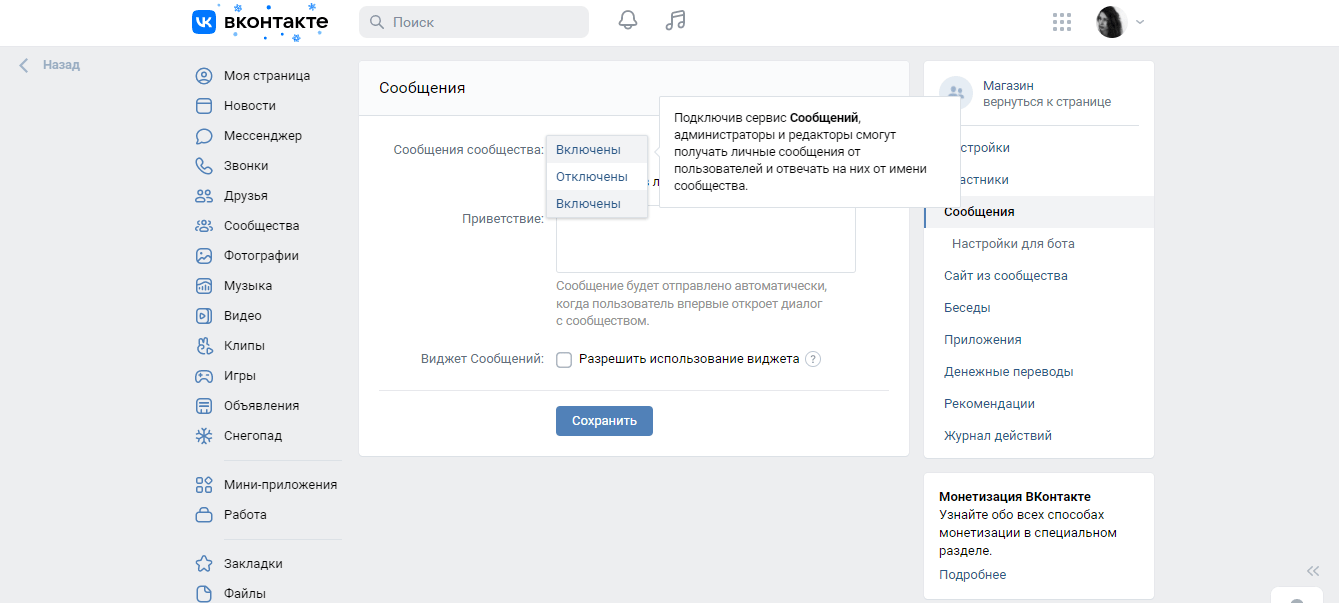Screen dimensions: 1339x603
Task: Open the Видео sidebar icon
Action: tap(204, 316)
